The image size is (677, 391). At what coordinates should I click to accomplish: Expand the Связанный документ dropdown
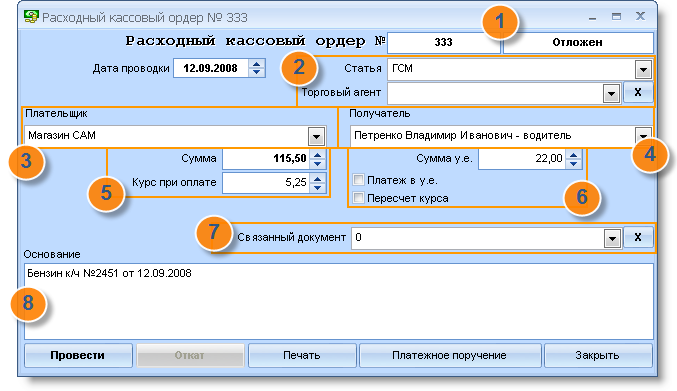tap(612, 238)
